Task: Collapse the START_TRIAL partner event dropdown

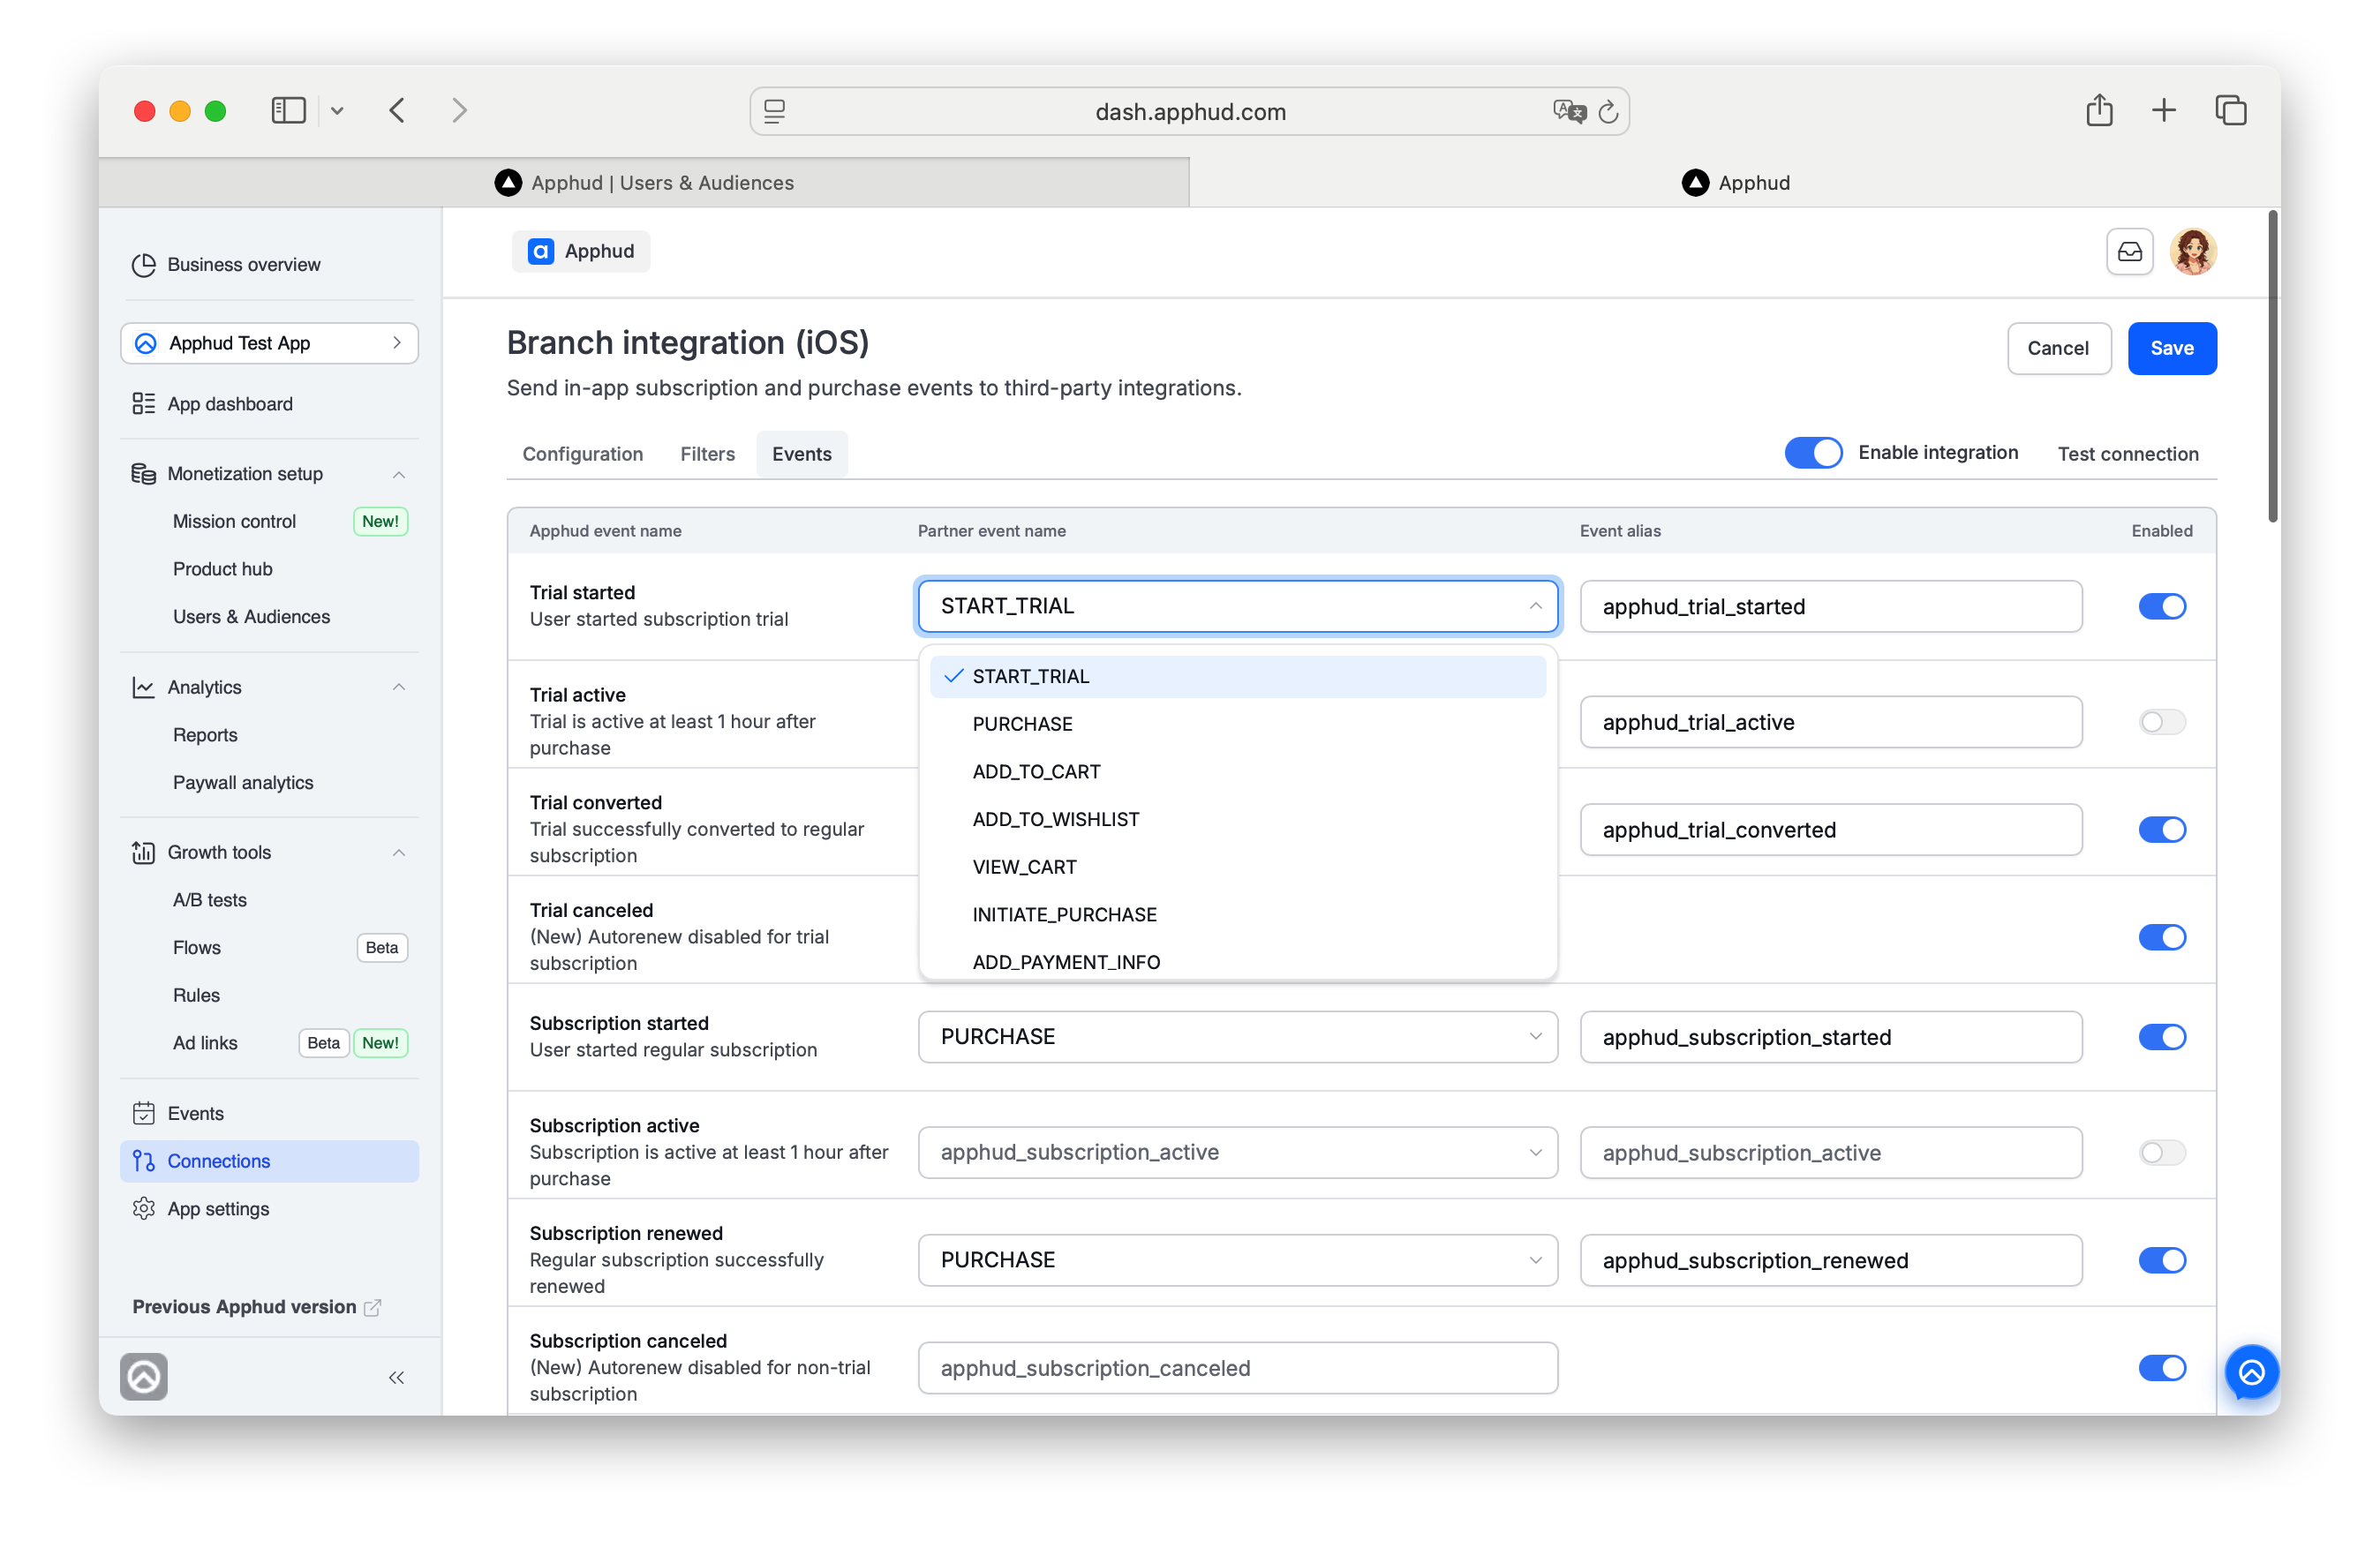Action: 1237,606
